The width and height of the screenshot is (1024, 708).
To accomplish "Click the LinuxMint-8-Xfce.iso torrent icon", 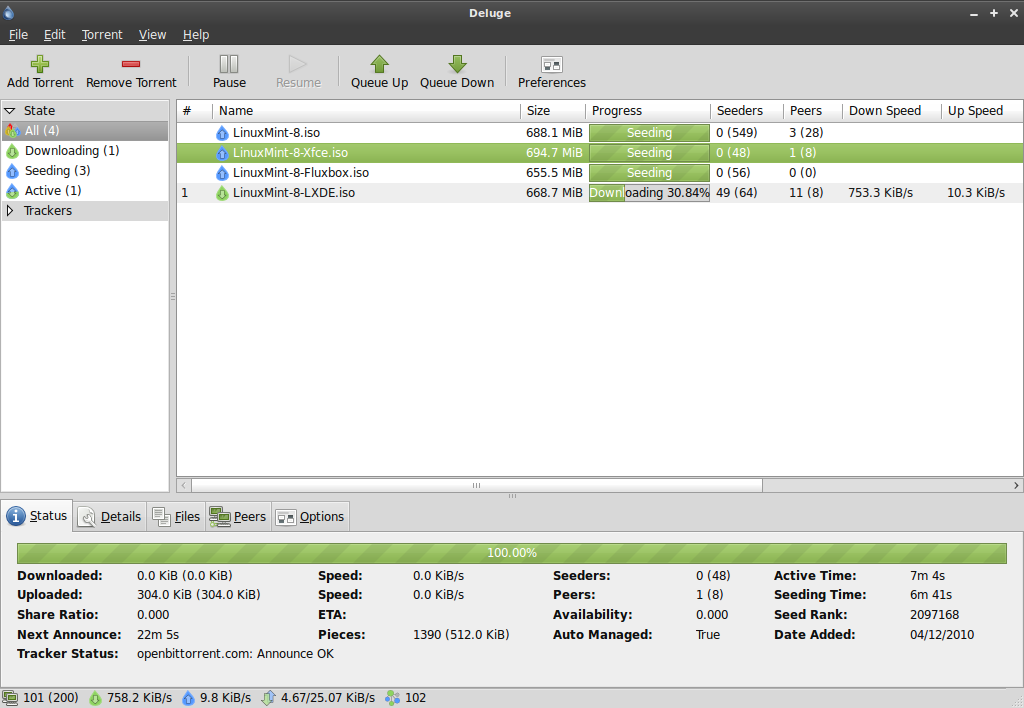I will click(222, 153).
